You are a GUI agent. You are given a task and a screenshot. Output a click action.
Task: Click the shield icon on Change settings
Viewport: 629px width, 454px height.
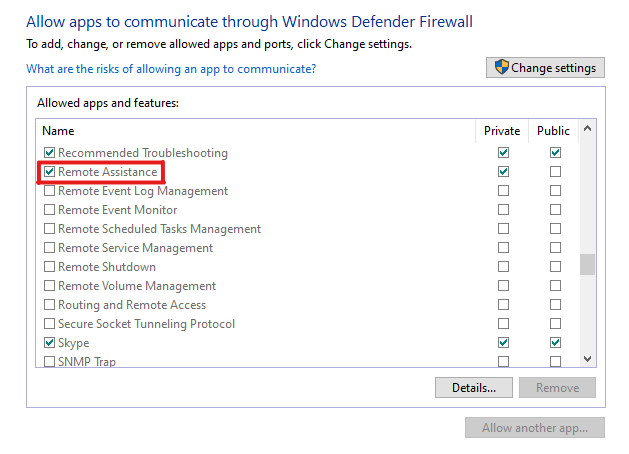tap(501, 67)
